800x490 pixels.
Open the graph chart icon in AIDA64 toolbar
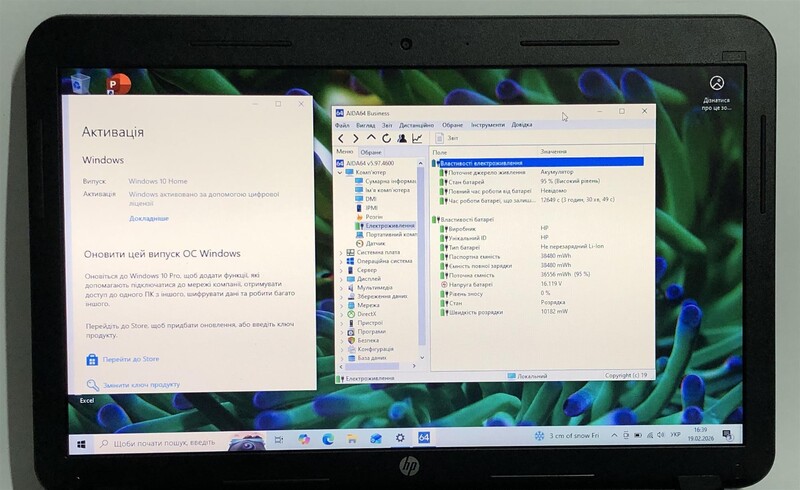(x=417, y=138)
